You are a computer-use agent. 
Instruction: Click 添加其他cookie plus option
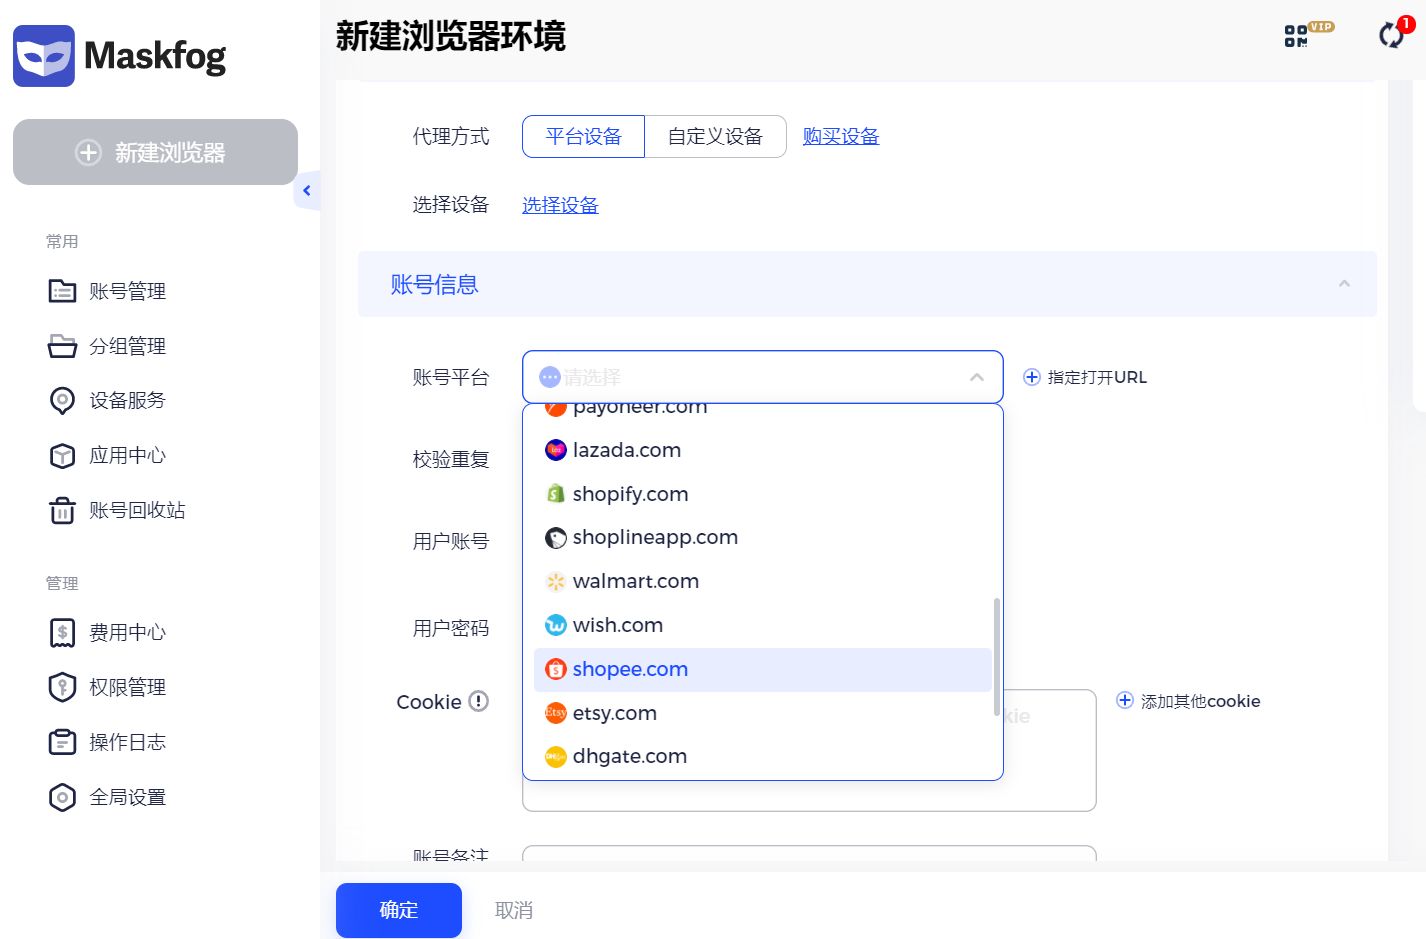(x=1188, y=701)
